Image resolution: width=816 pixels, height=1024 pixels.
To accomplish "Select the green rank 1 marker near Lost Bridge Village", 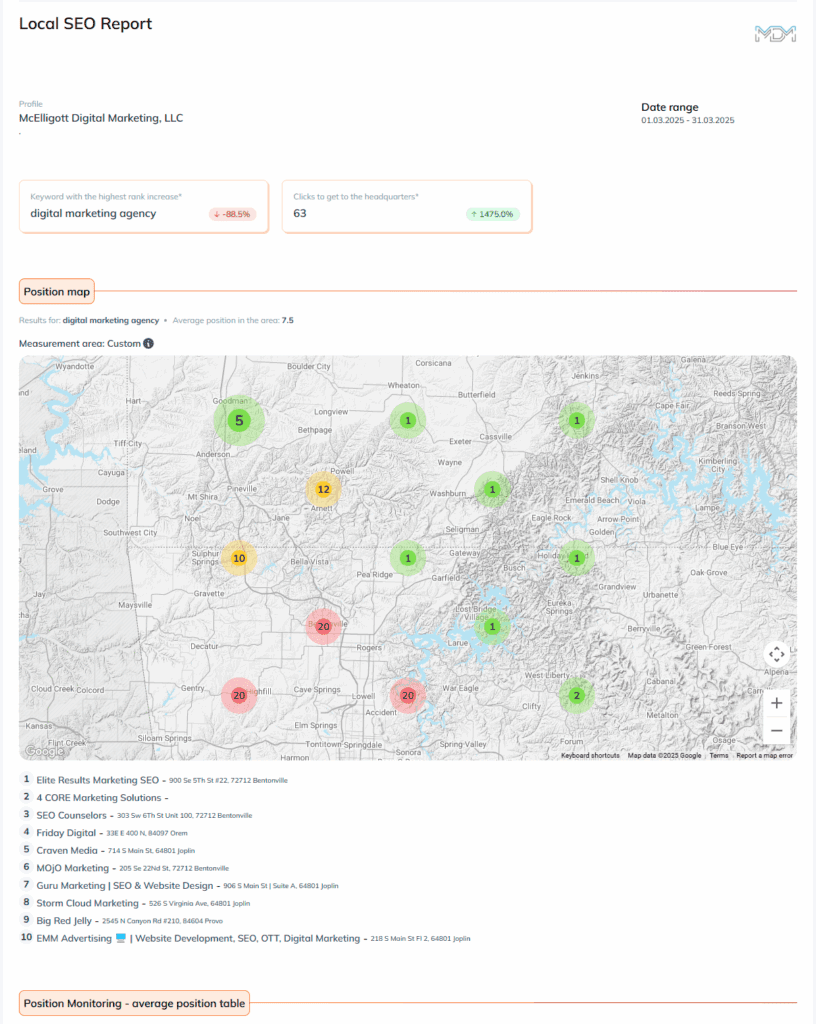I will tap(492, 626).
